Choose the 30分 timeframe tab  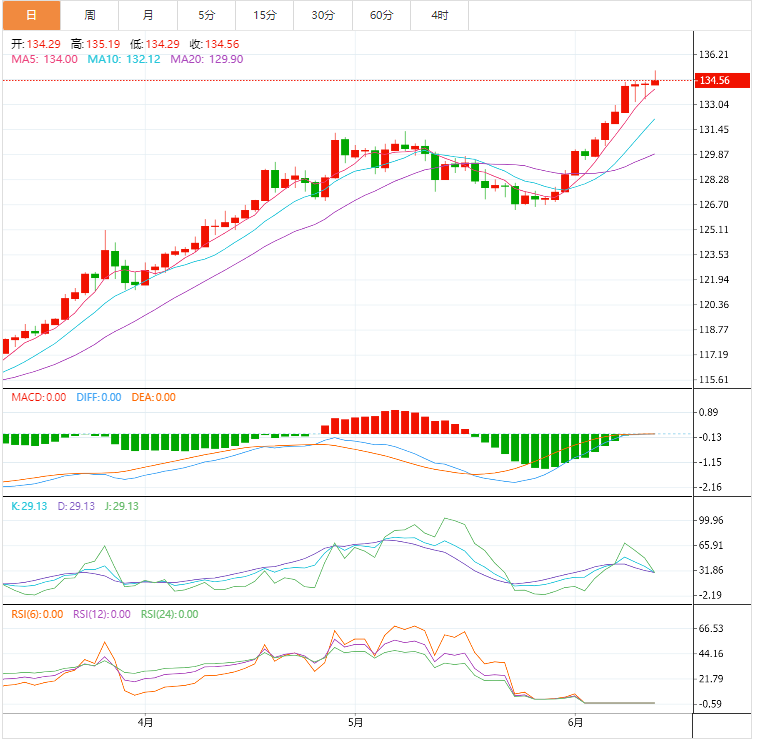point(323,15)
